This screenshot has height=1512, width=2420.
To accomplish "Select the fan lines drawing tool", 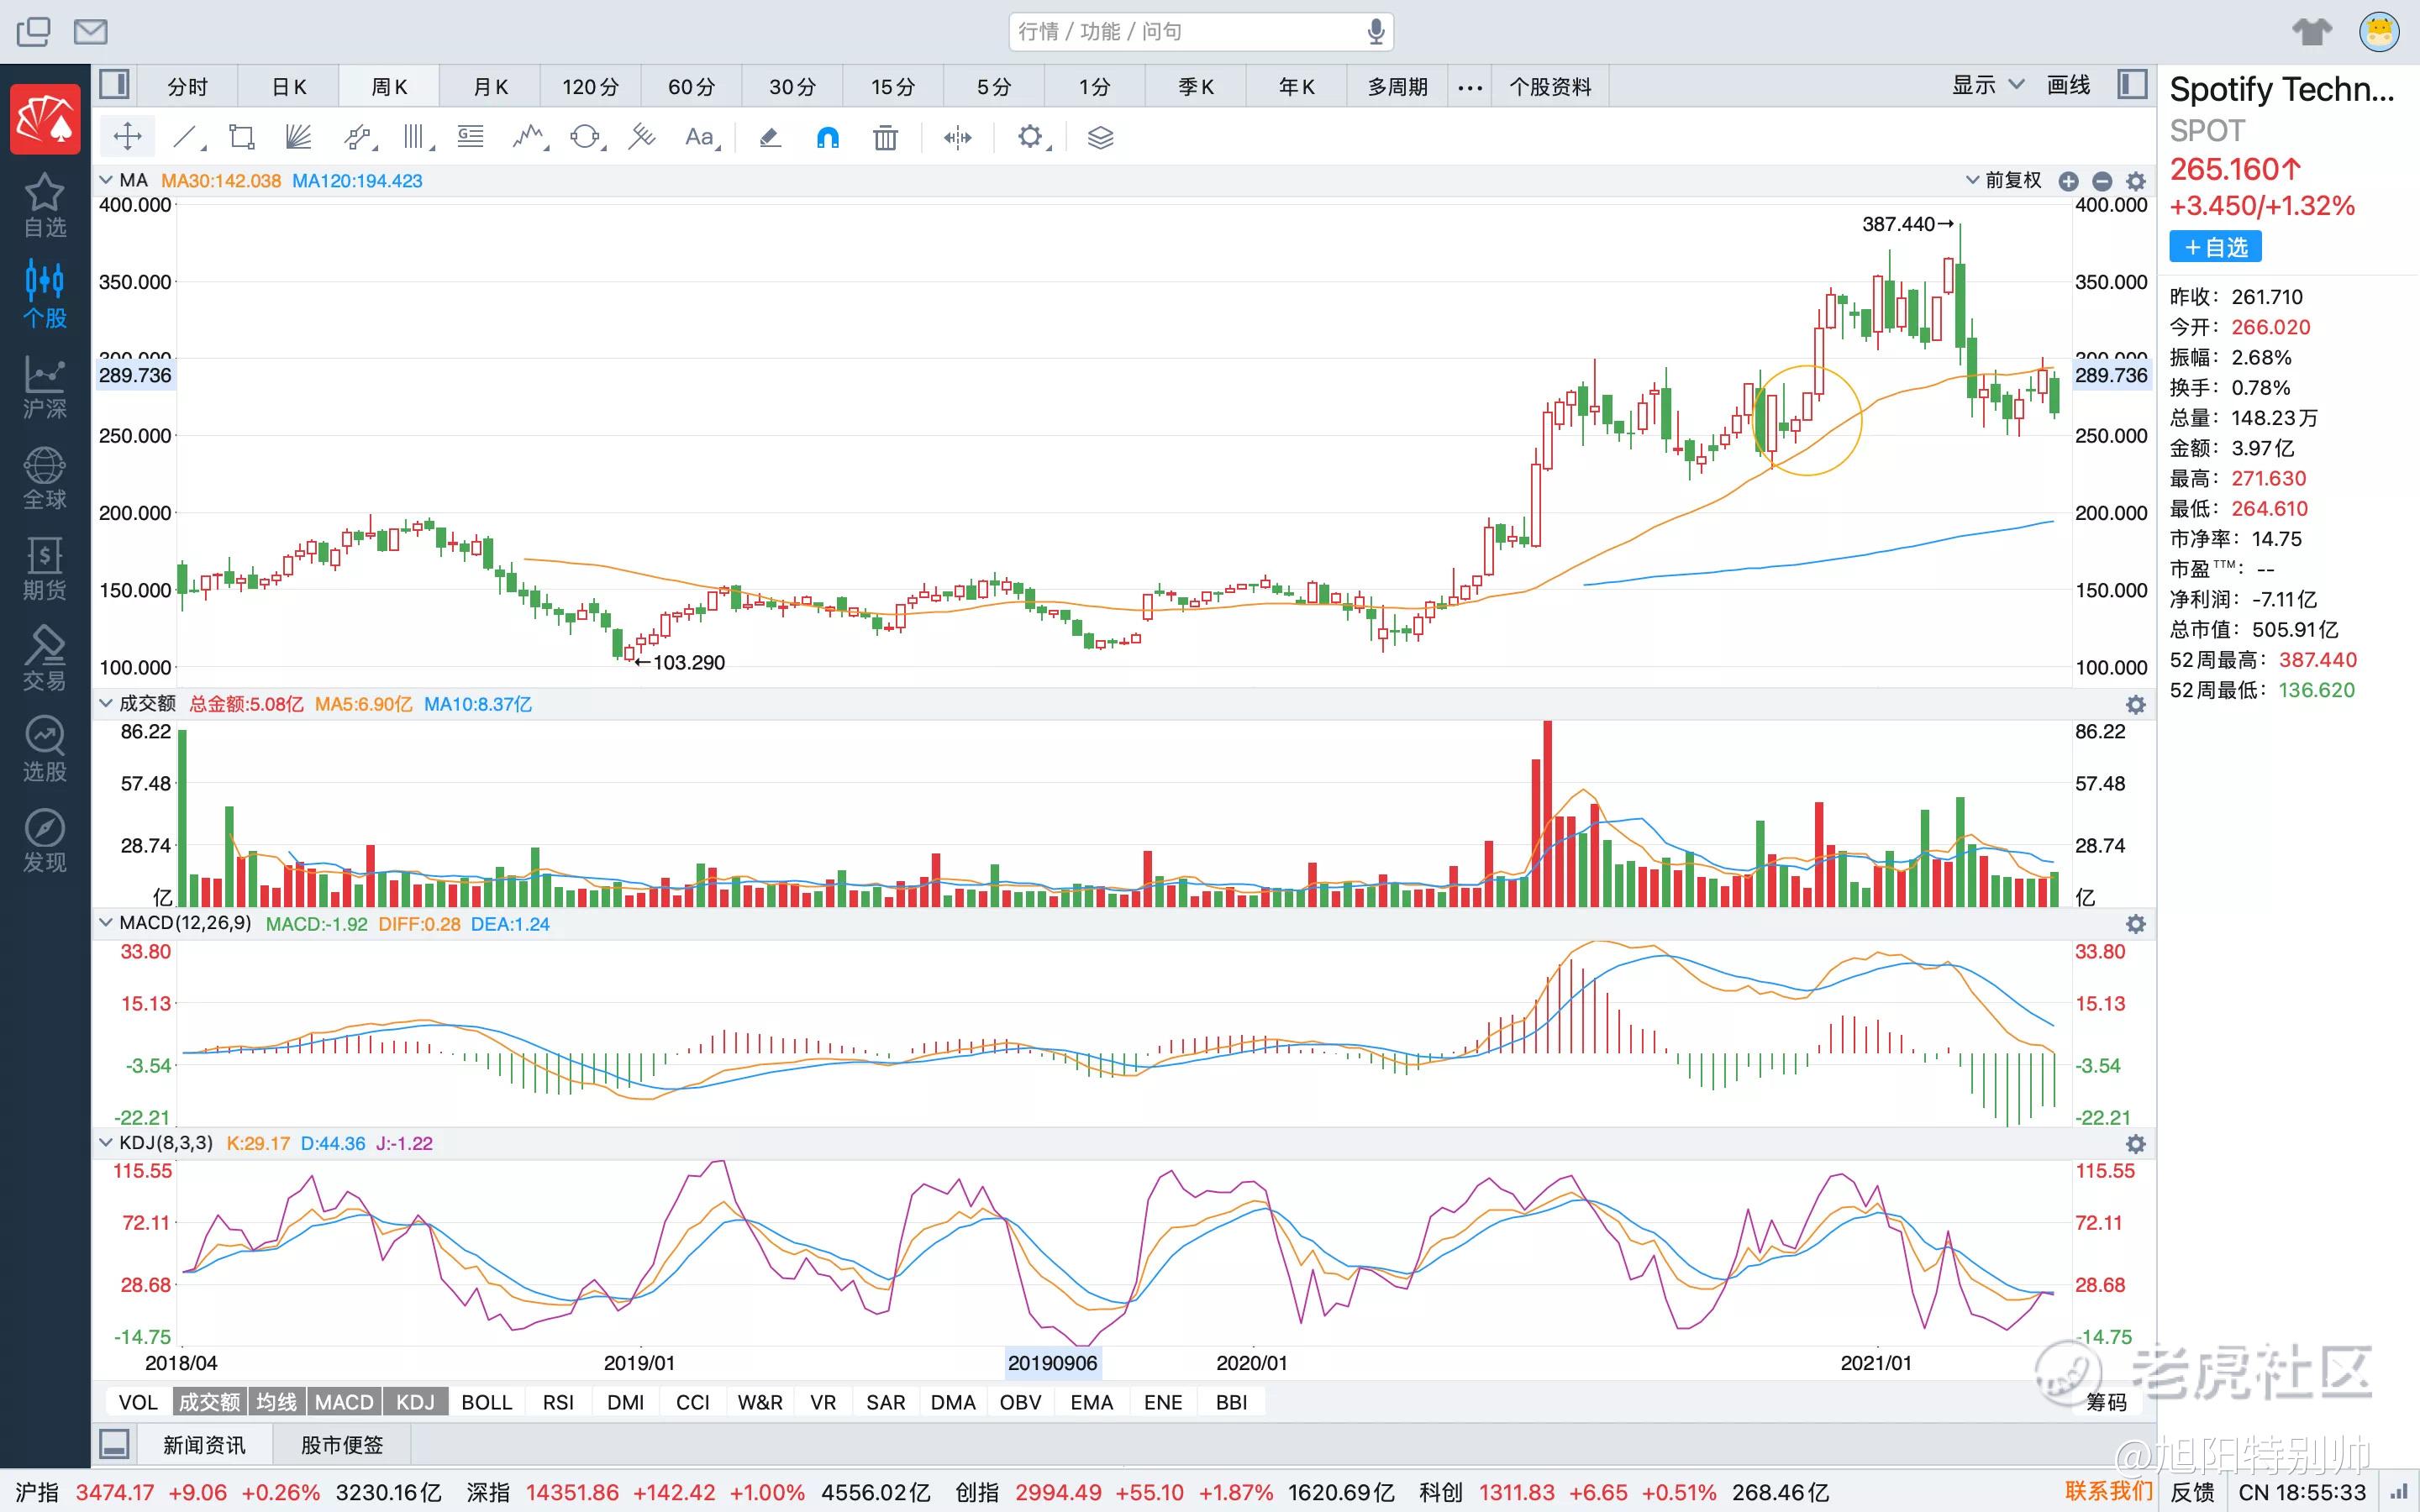I will (298, 137).
